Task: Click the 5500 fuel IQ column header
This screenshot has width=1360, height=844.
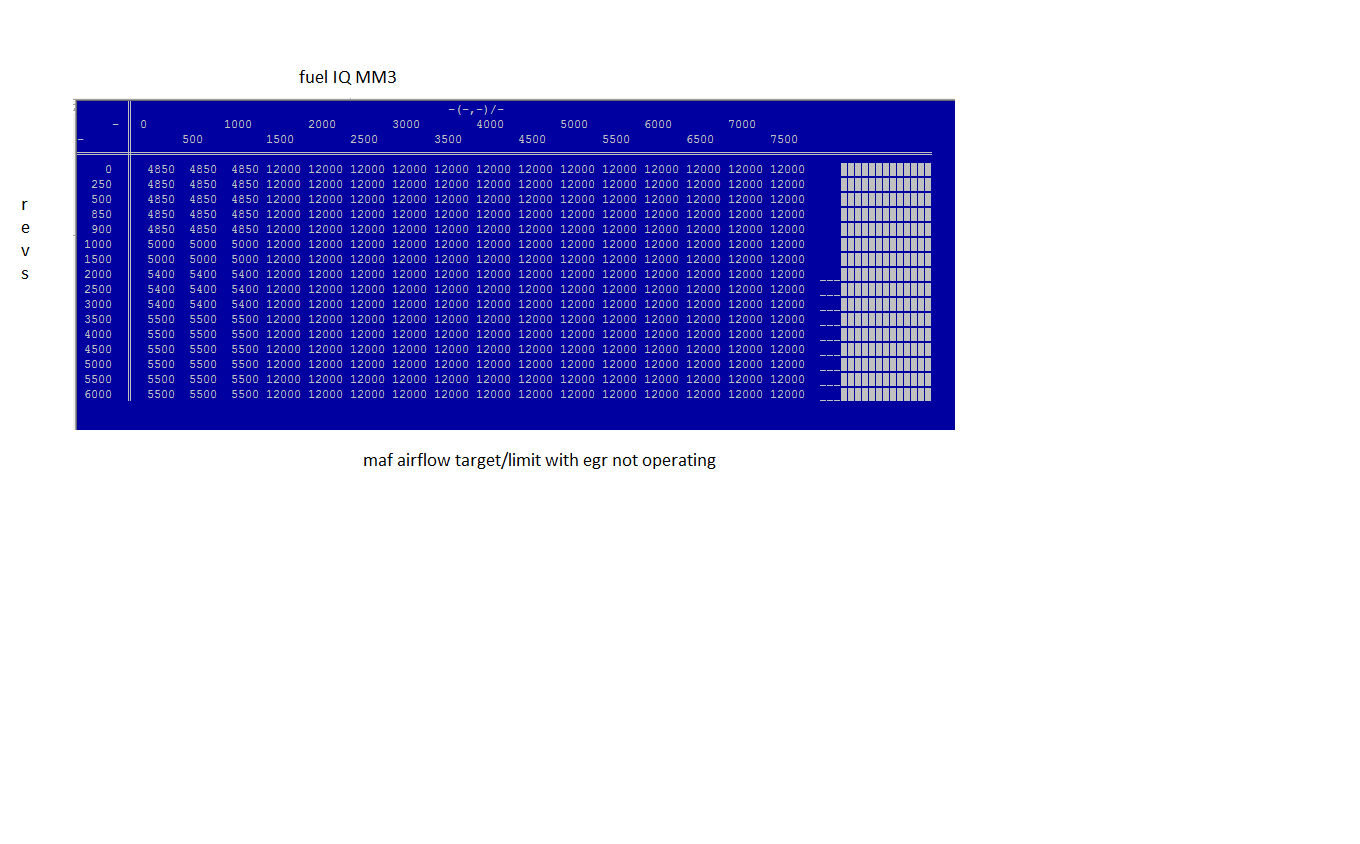Action: click(616, 140)
